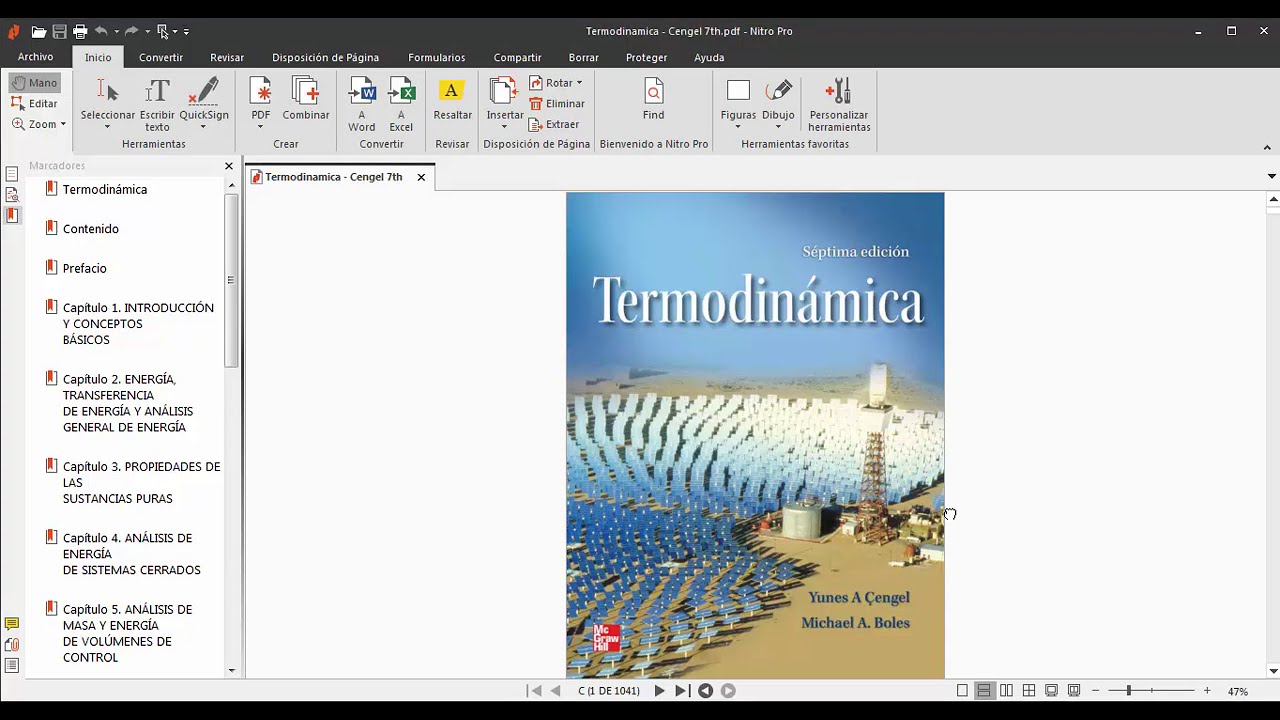1280x720 pixels.
Task: Click the Print icon in quick access
Action: [81, 32]
